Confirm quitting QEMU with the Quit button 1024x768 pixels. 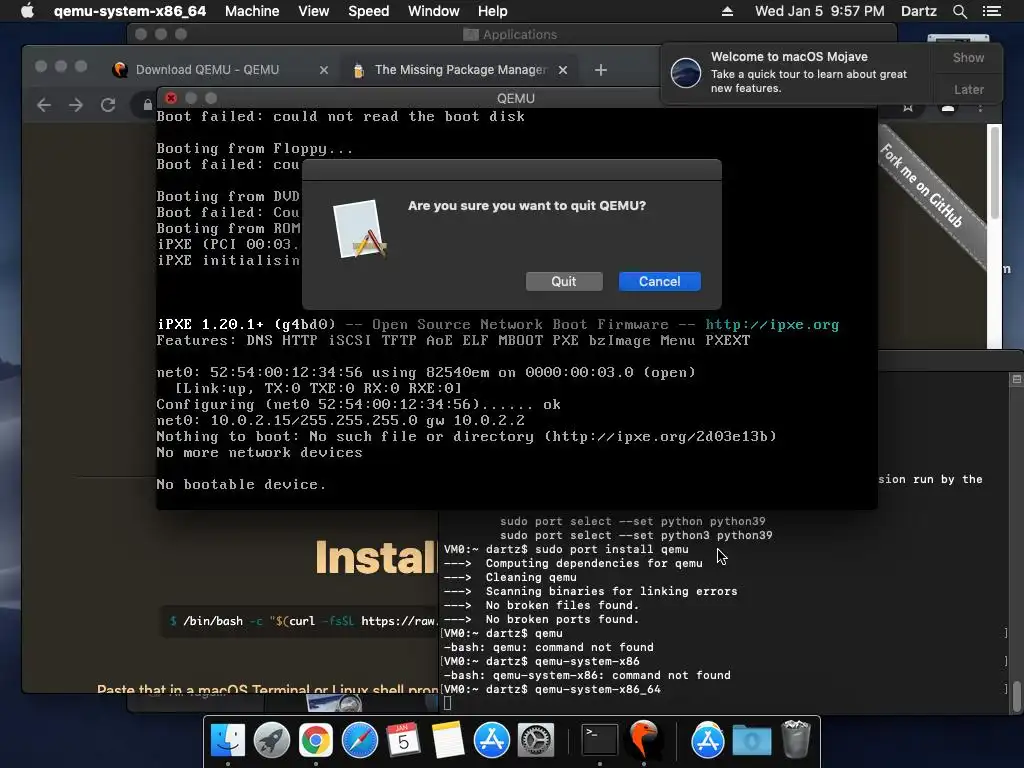coord(564,281)
